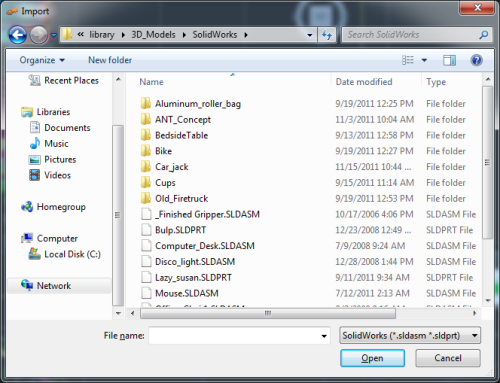Select the ANT_Concept folder icon

pos(146,119)
